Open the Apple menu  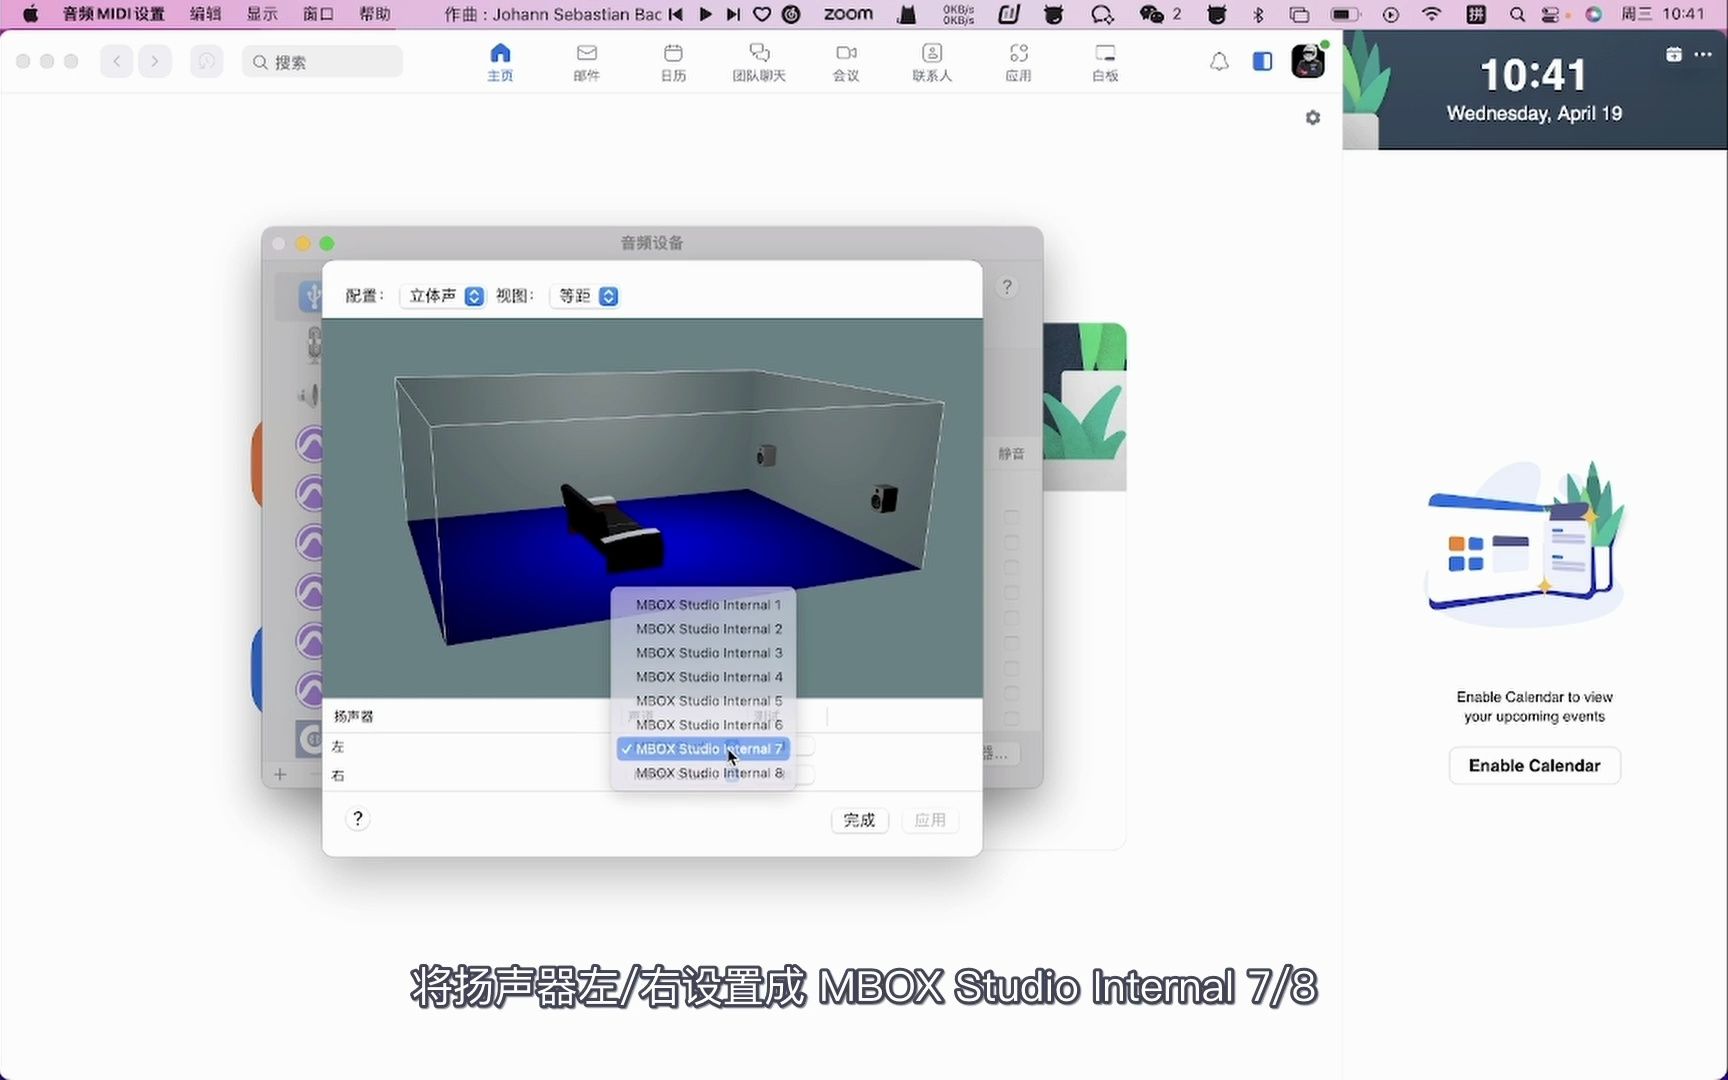(30, 14)
